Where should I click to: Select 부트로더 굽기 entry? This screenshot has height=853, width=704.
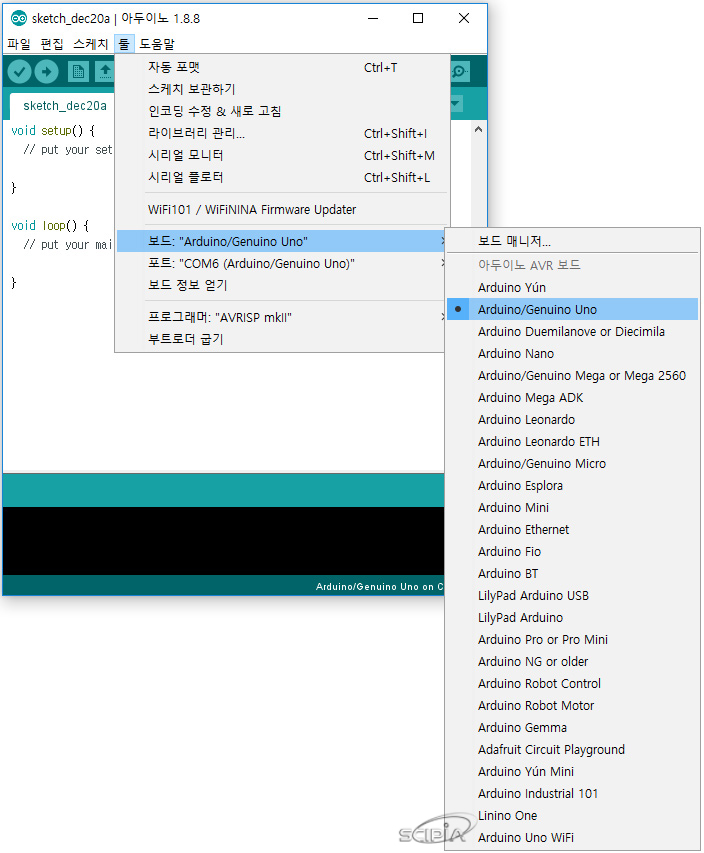[282, 339]
